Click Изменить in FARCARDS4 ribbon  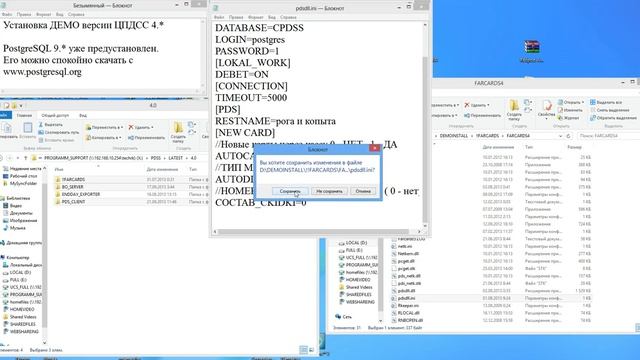click(570, 110)
